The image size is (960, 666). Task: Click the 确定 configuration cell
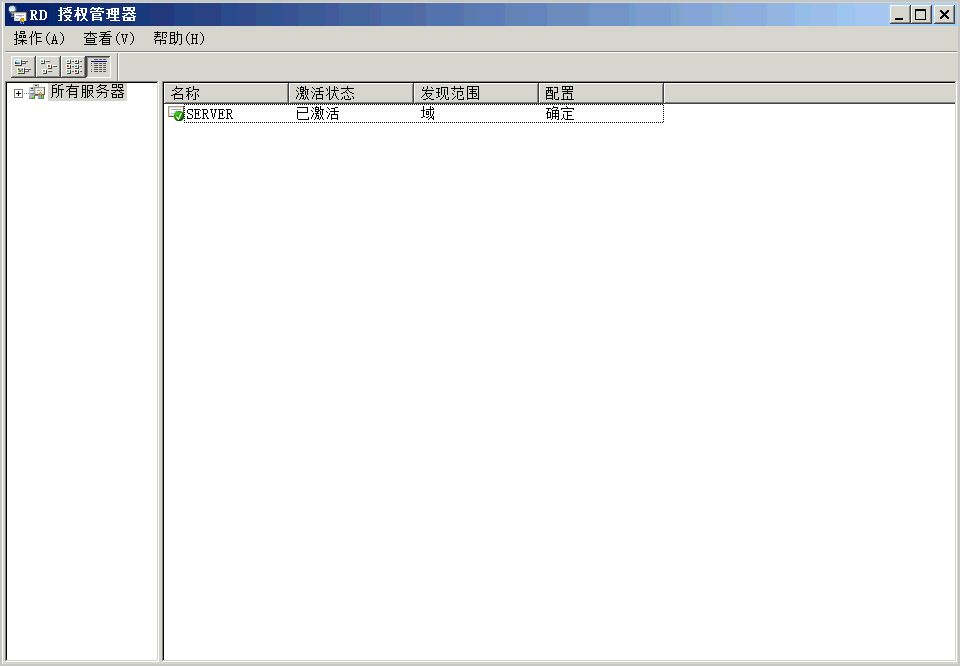[560, 114]
